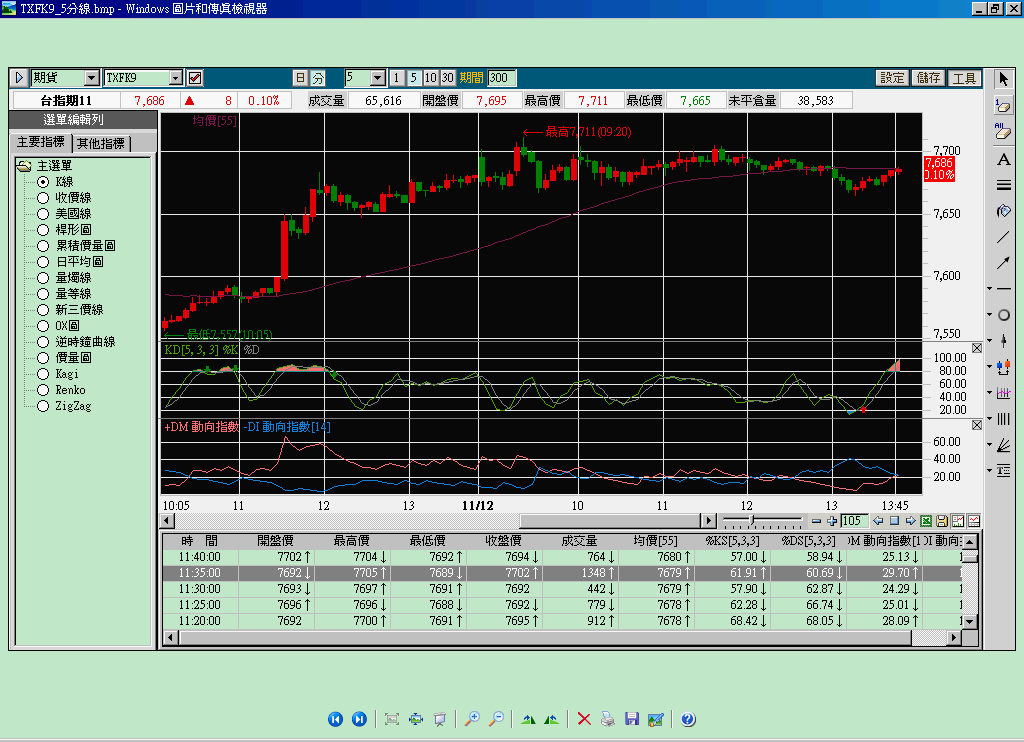Select the 分 minute period button
Viewport: 1024px width, 742px height.
[x=317, y=78]
